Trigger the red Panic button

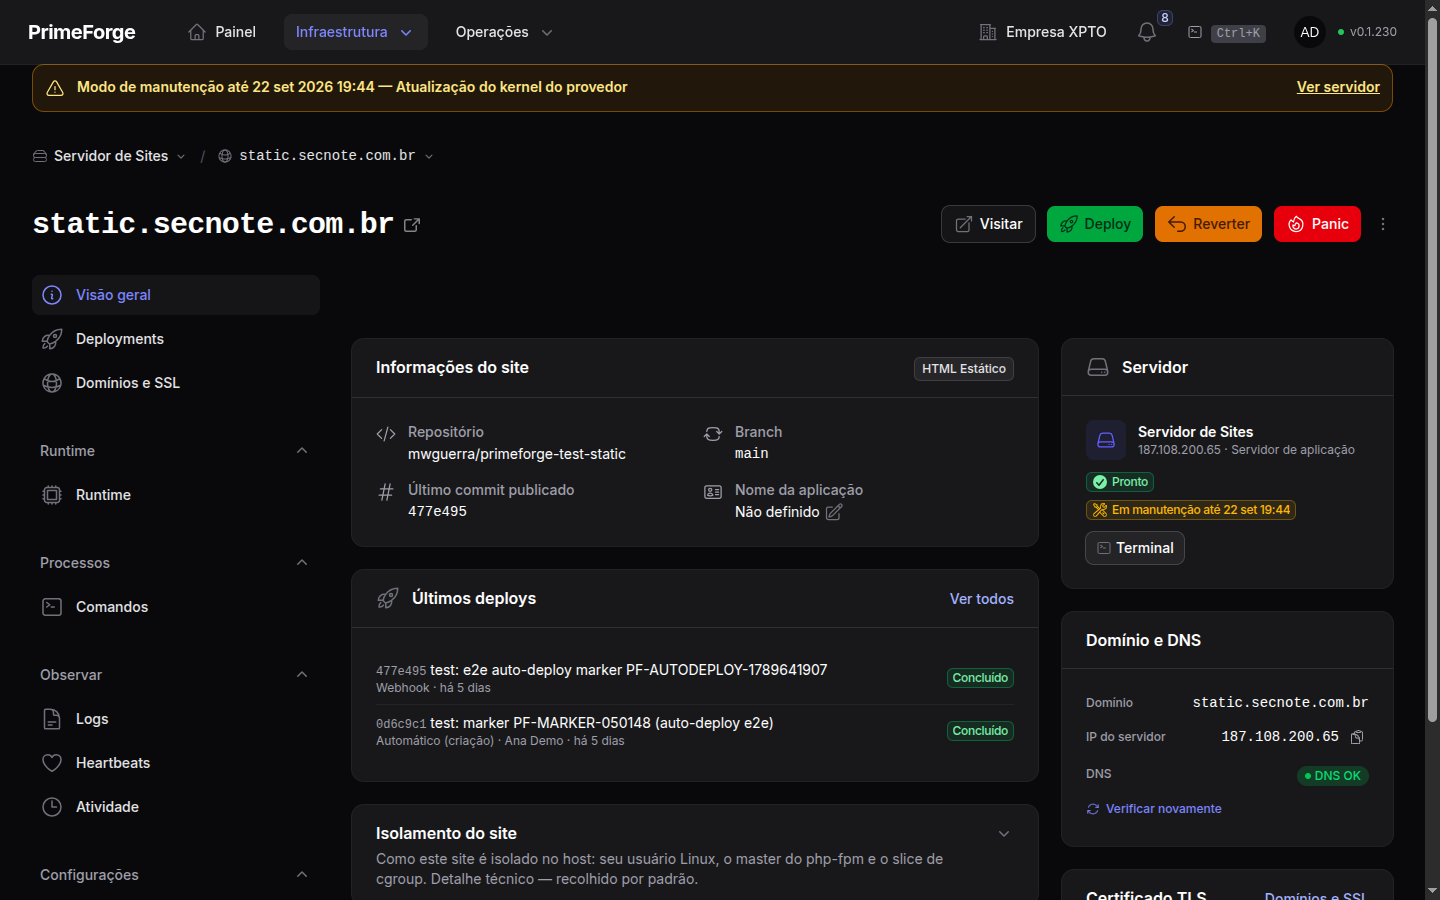(1317, 224)
